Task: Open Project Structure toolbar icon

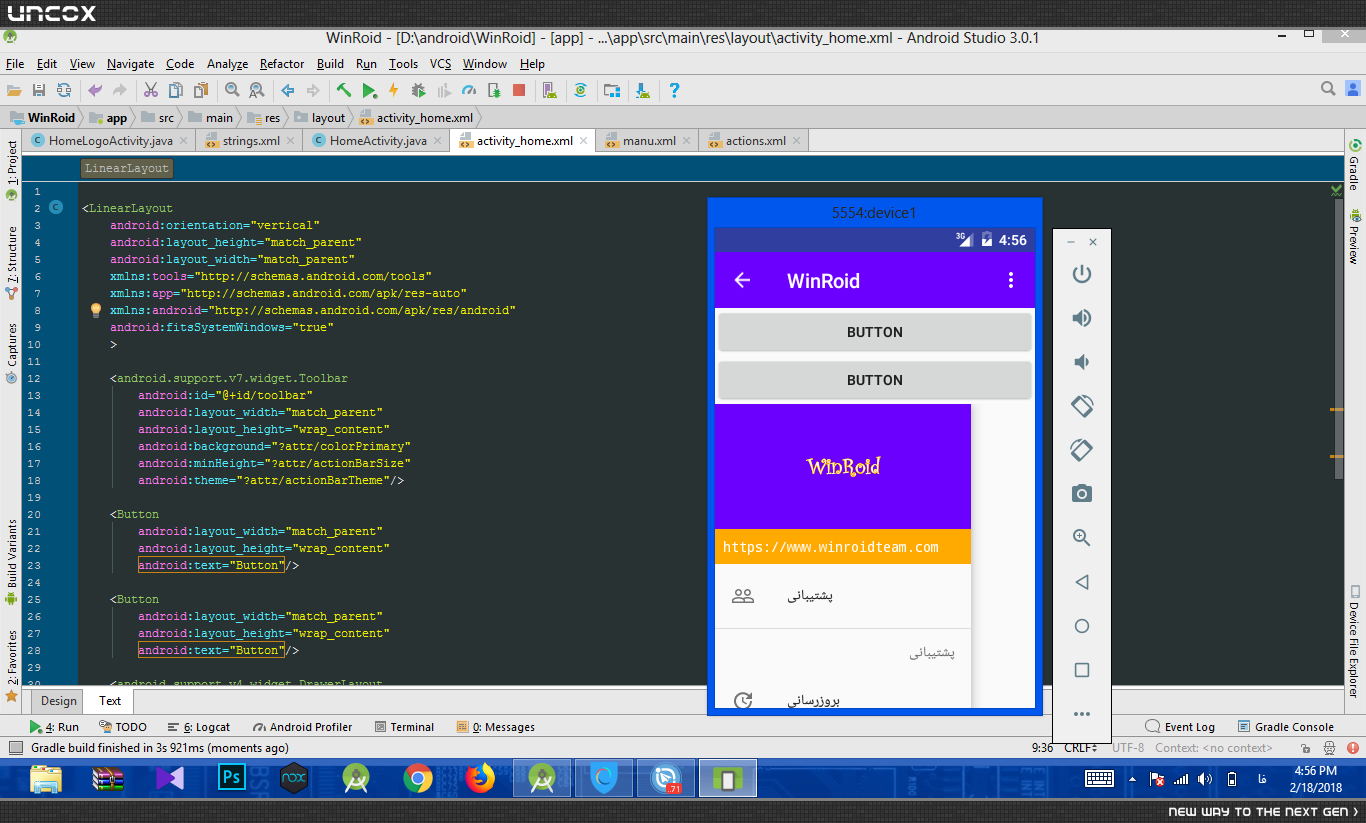Action: coord(611,90)
